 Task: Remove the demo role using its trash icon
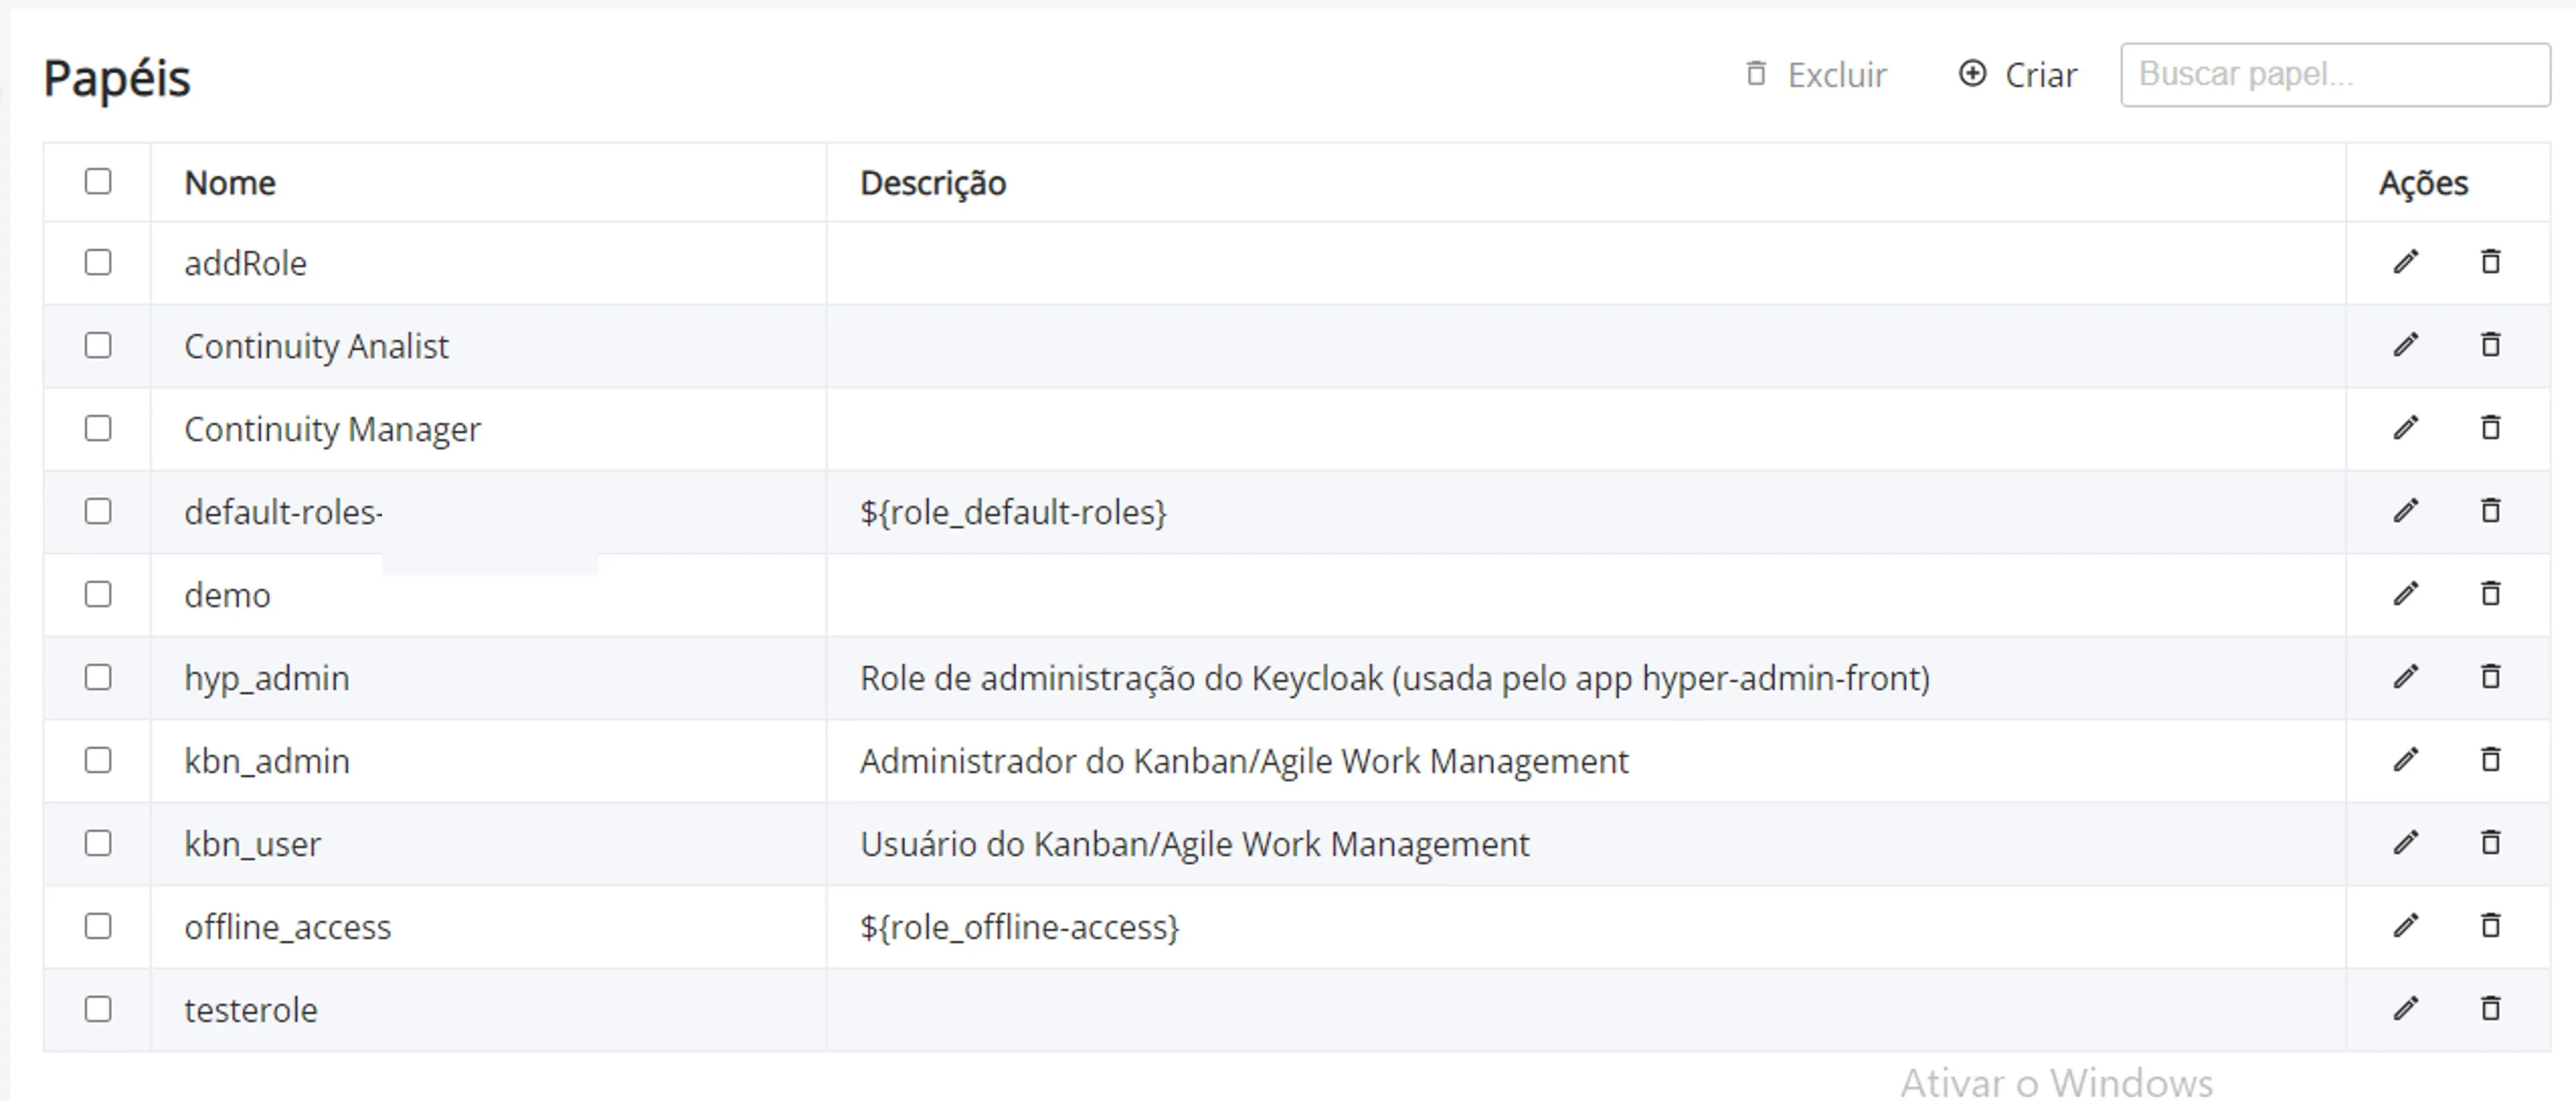tap(2491, 594)
